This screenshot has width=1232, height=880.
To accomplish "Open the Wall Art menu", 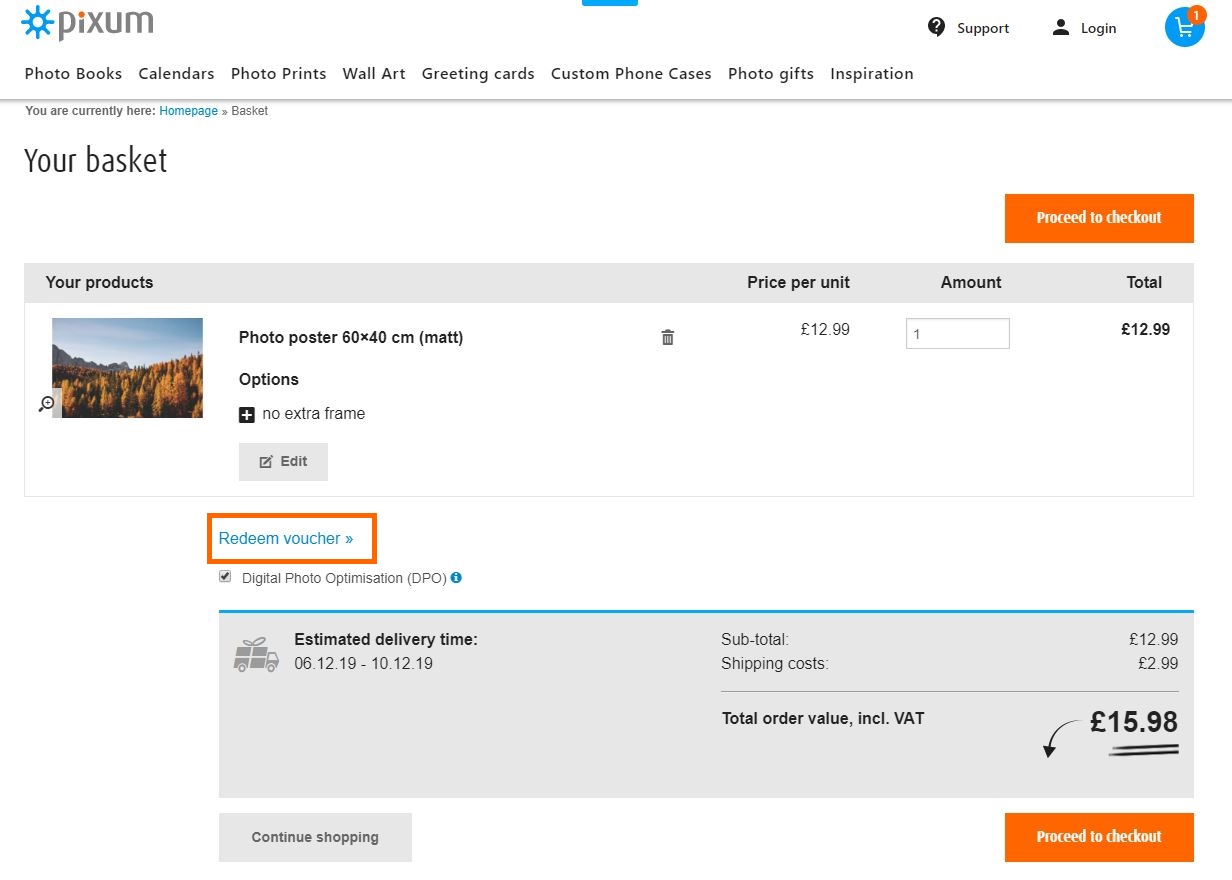I will coord(374,74).
